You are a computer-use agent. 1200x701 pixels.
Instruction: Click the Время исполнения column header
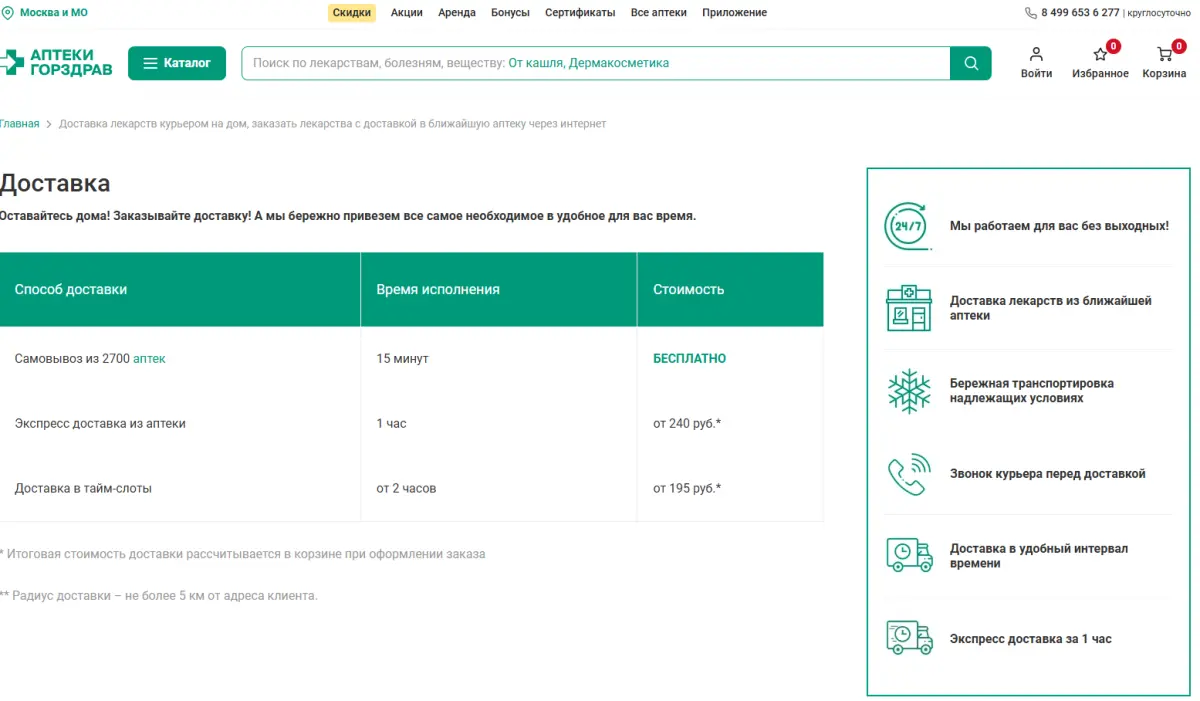(x=438, y=289)
